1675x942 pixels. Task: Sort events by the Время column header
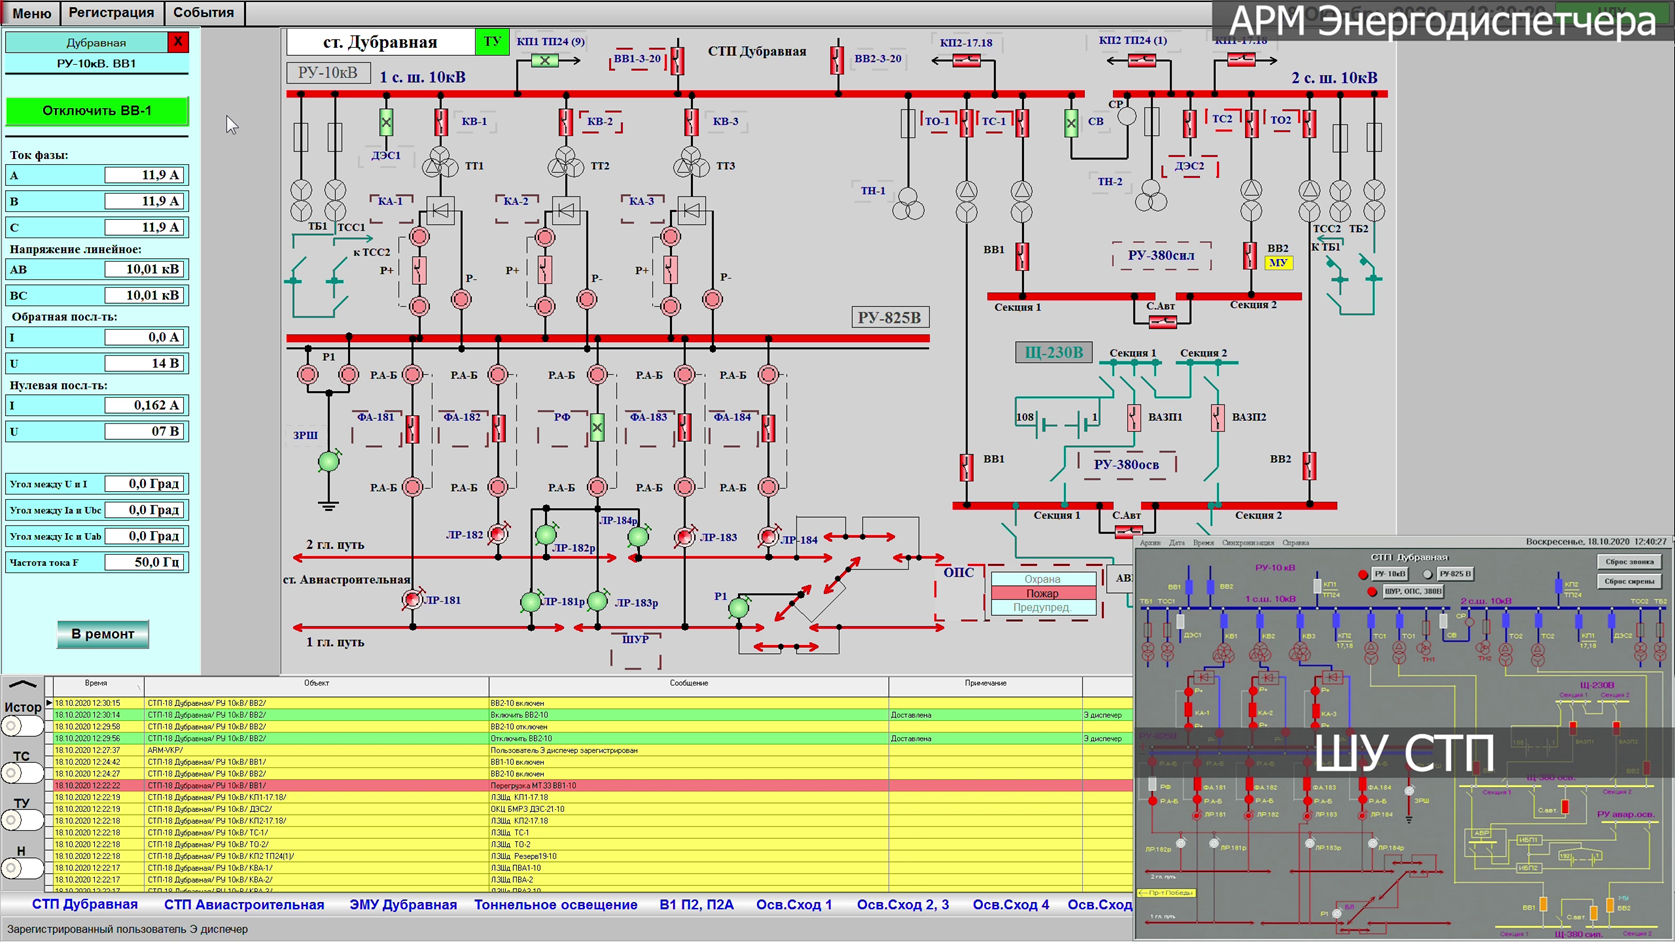click(96, 683)
